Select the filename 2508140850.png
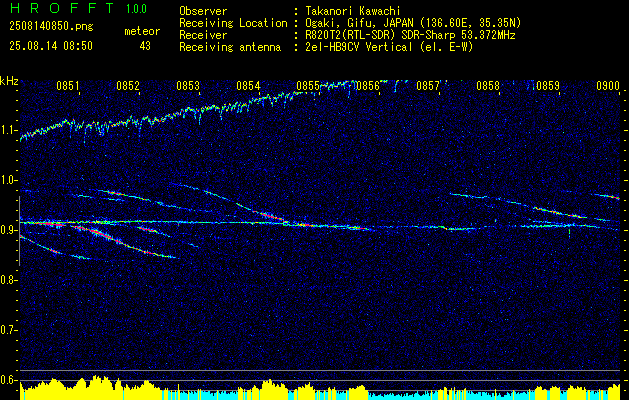629x400 pixels. tap(51, 27)
